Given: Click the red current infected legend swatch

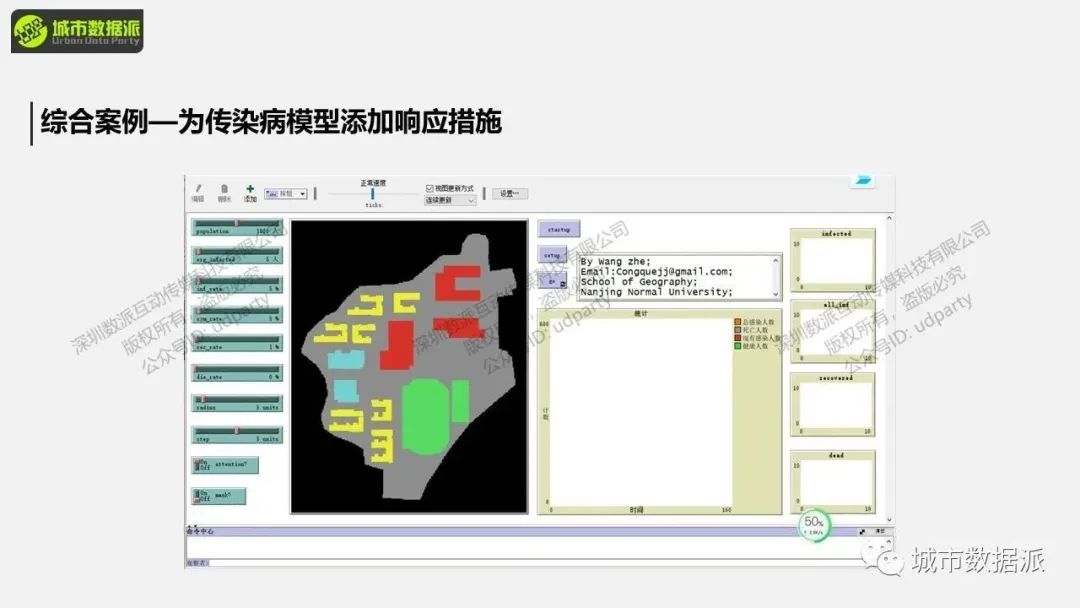Looking at the screenshot, I should [738, 338].
